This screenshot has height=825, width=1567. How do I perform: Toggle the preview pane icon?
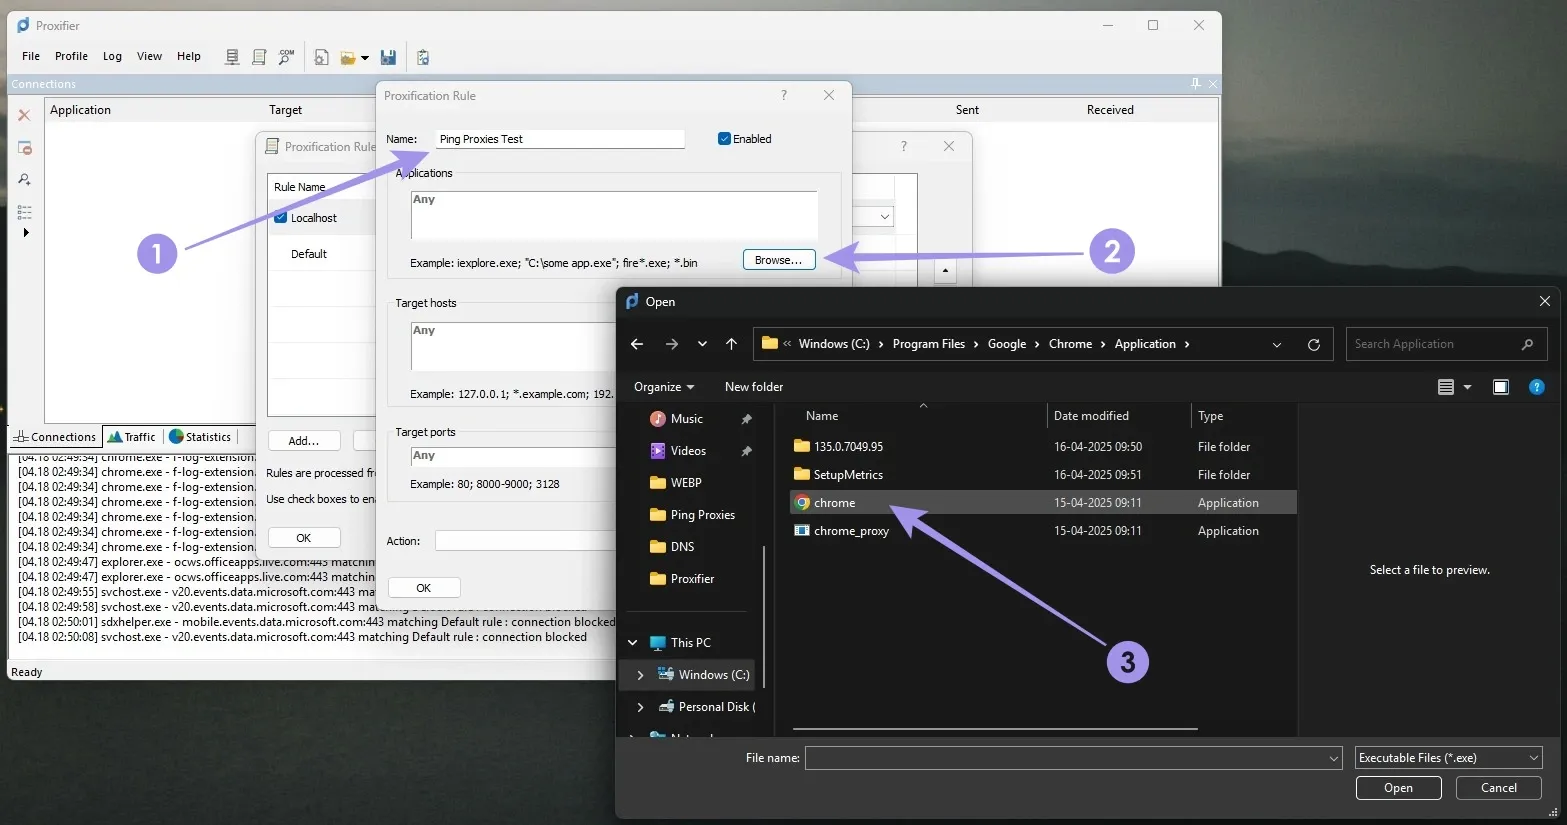[1501, 387]
